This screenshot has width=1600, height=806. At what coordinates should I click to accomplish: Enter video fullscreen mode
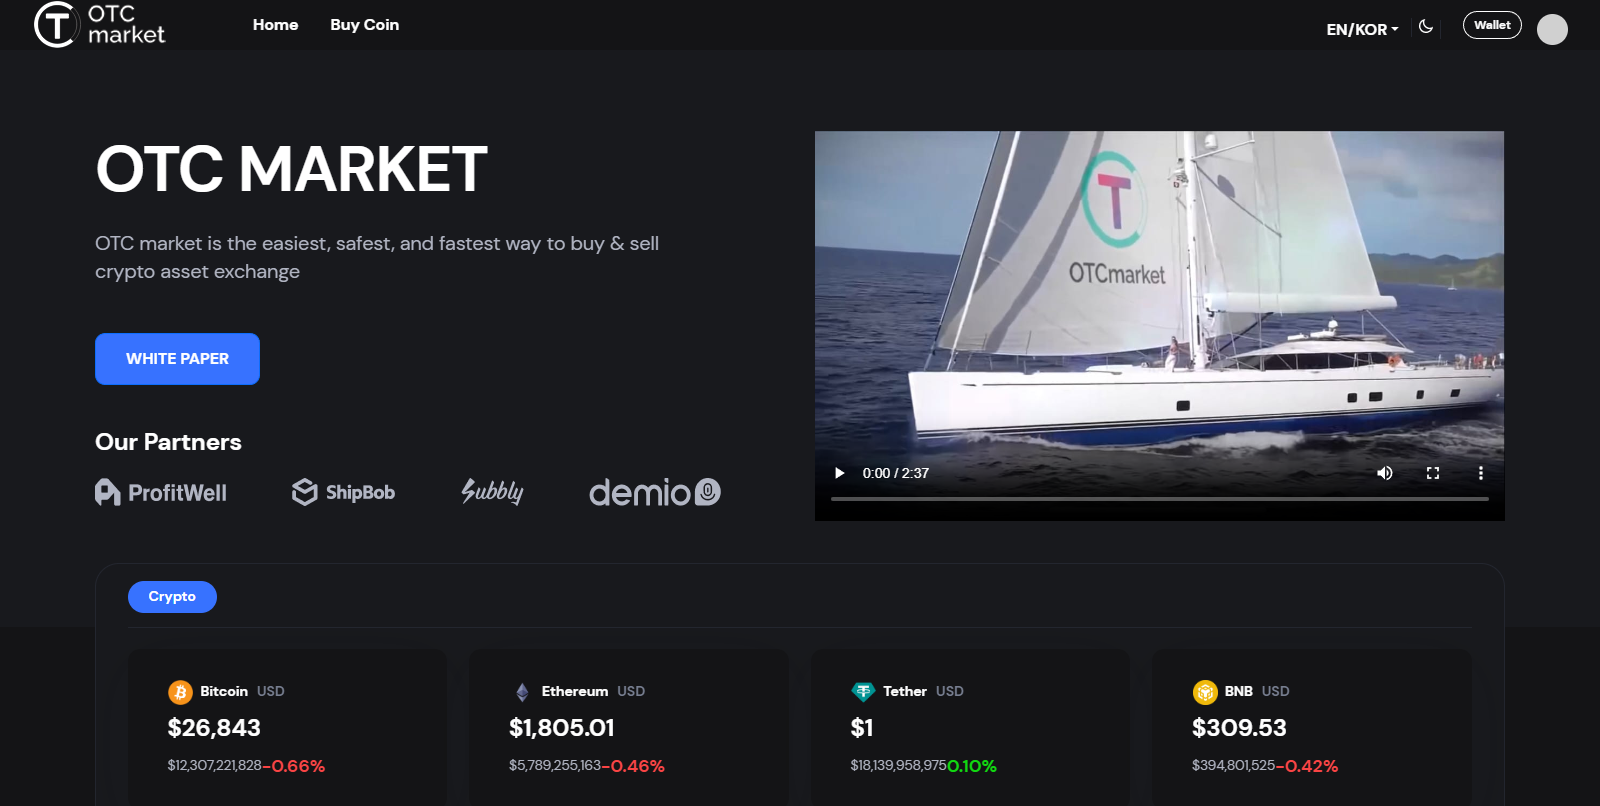[x=1433, y=473]
